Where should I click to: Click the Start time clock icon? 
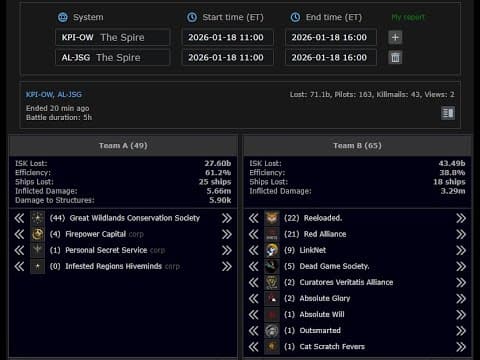coord(192,17)
